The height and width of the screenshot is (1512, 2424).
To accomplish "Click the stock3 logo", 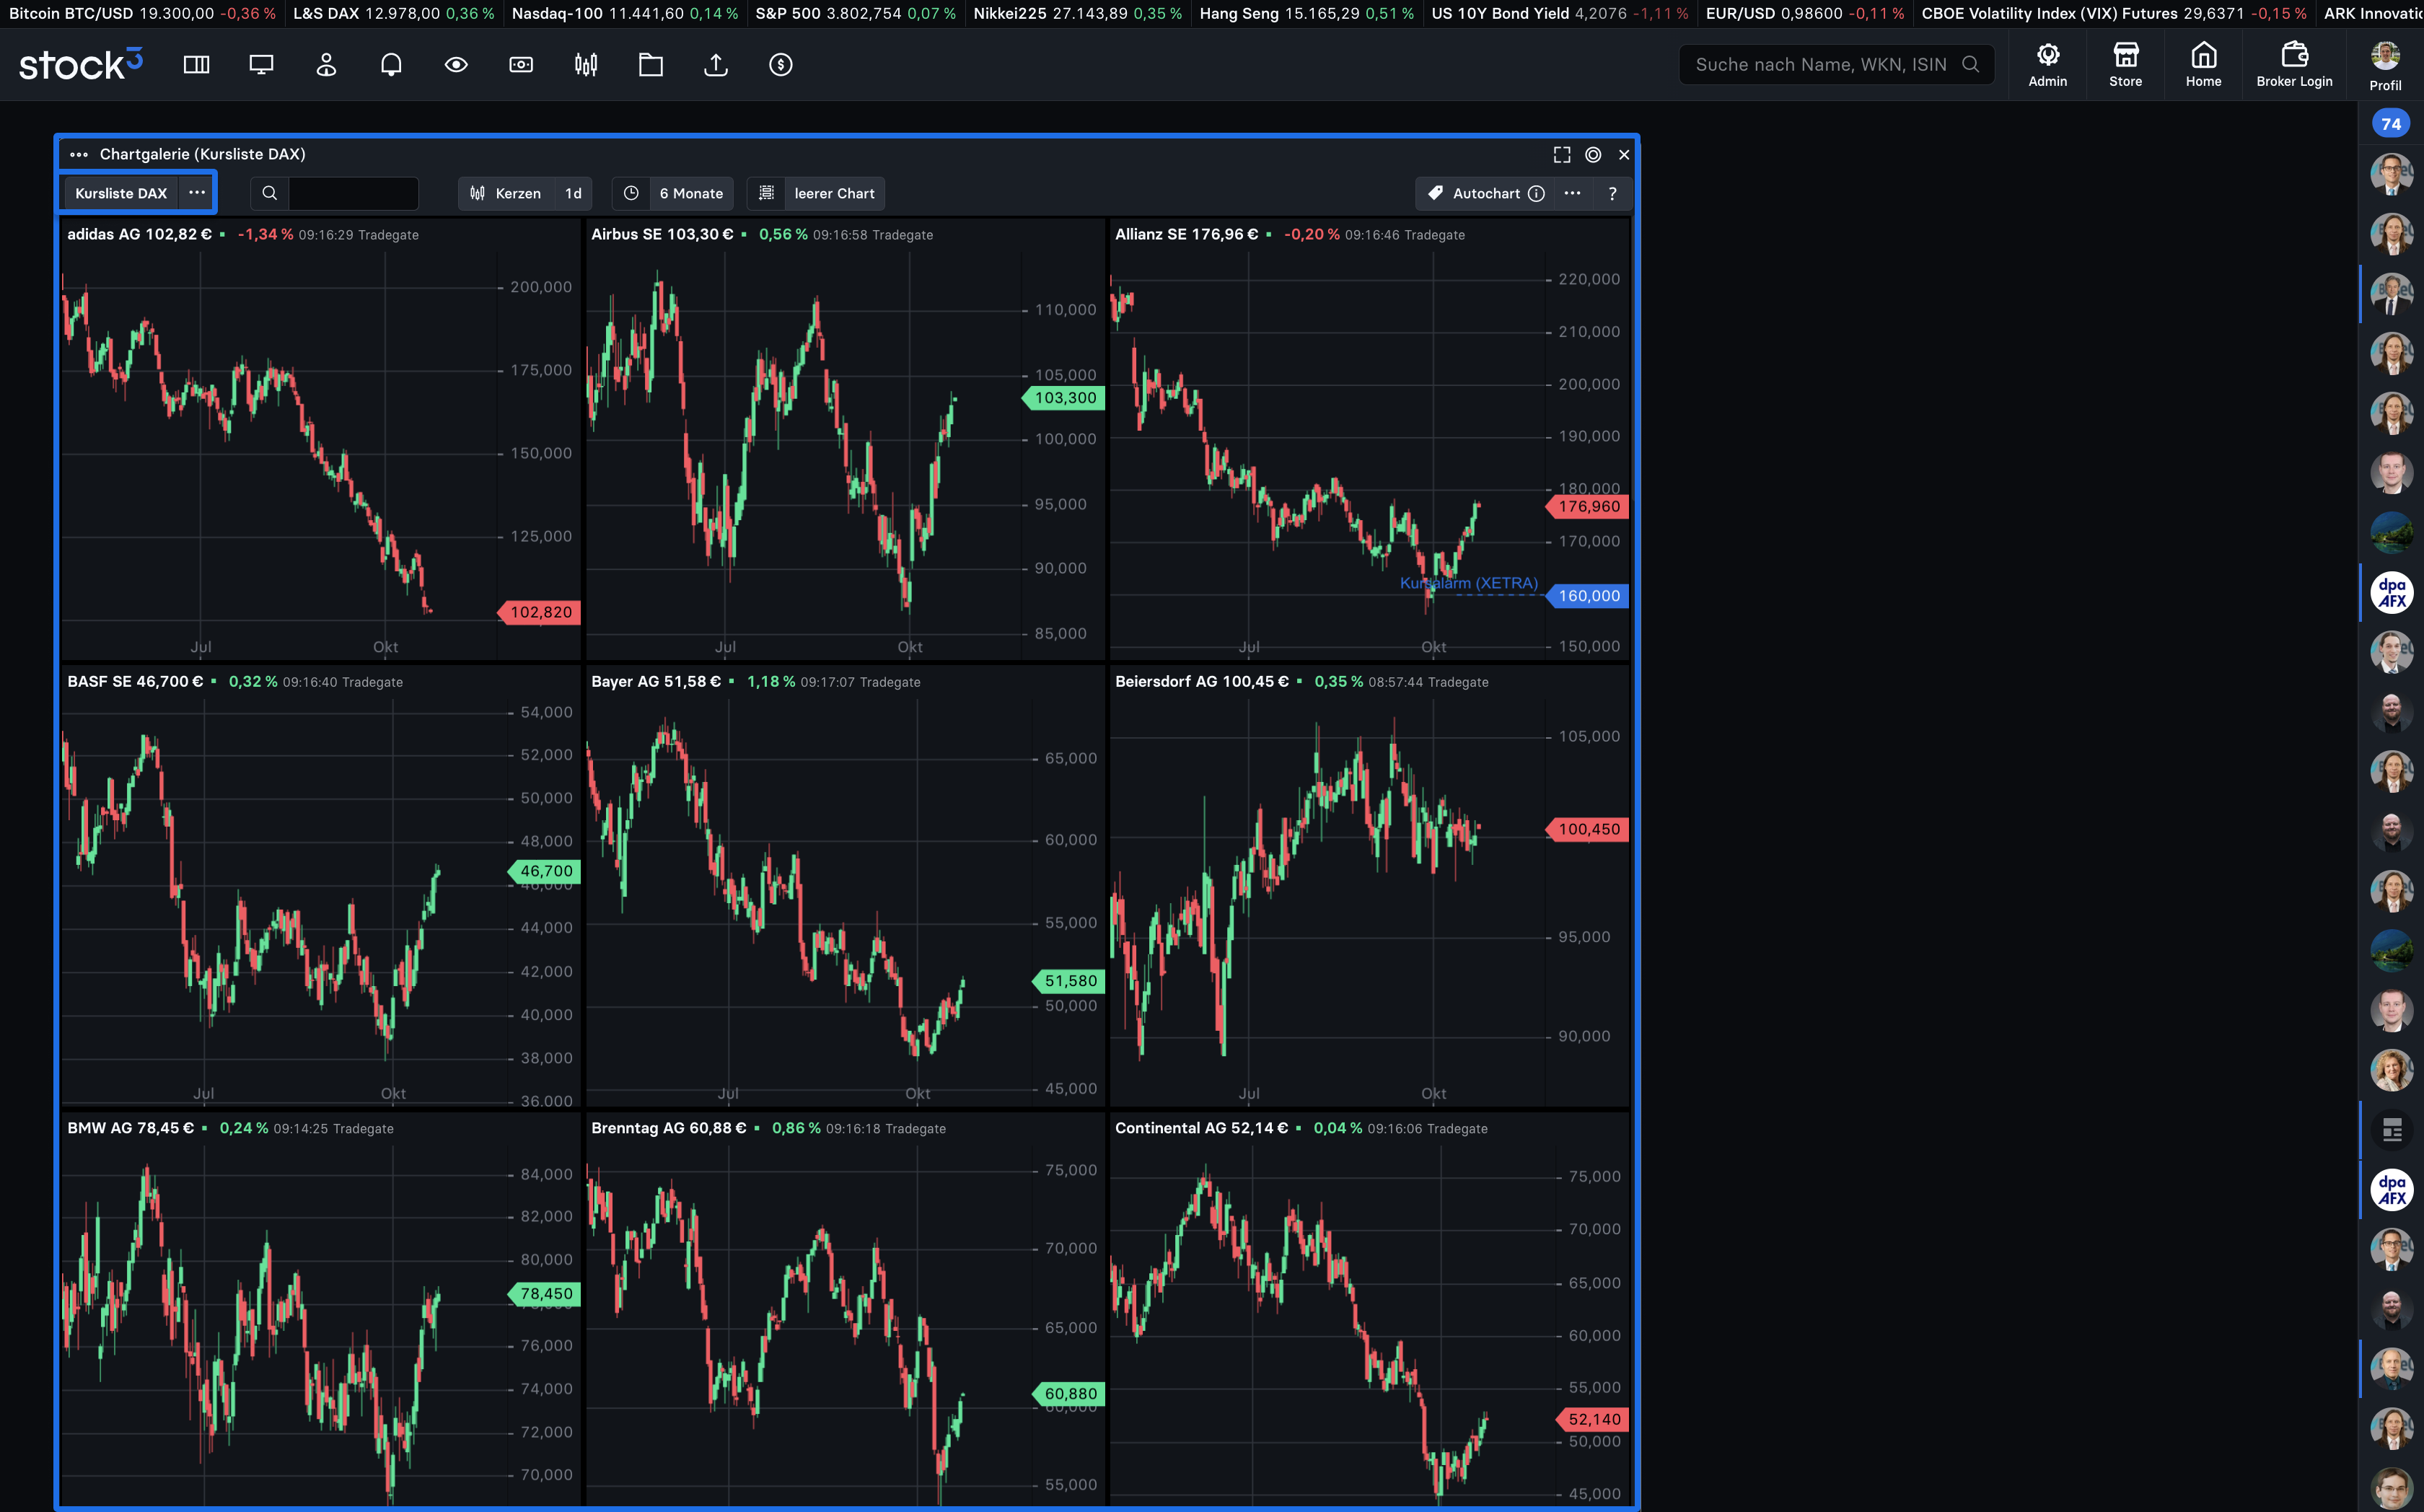I will pos(81,64).
